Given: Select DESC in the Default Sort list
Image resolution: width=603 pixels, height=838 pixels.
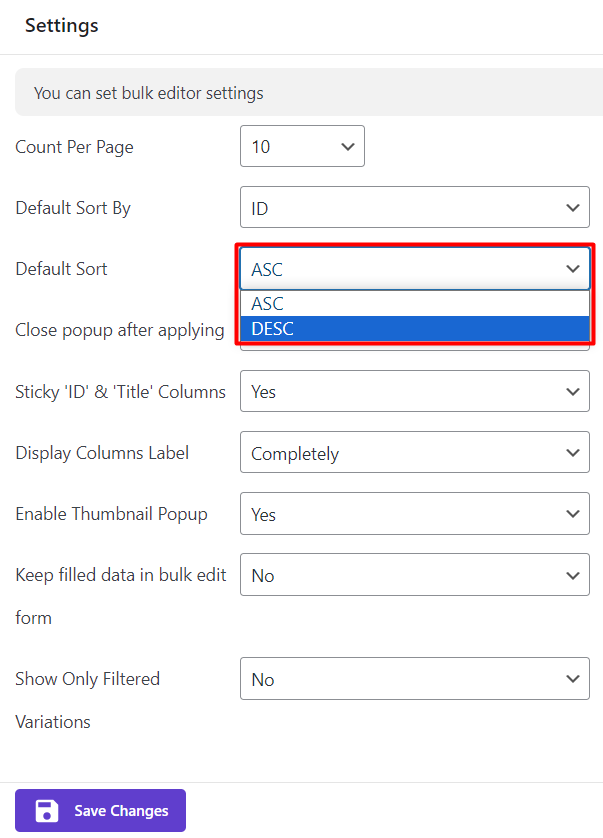Looking at the screenshot, I should [x=414, y=329].
